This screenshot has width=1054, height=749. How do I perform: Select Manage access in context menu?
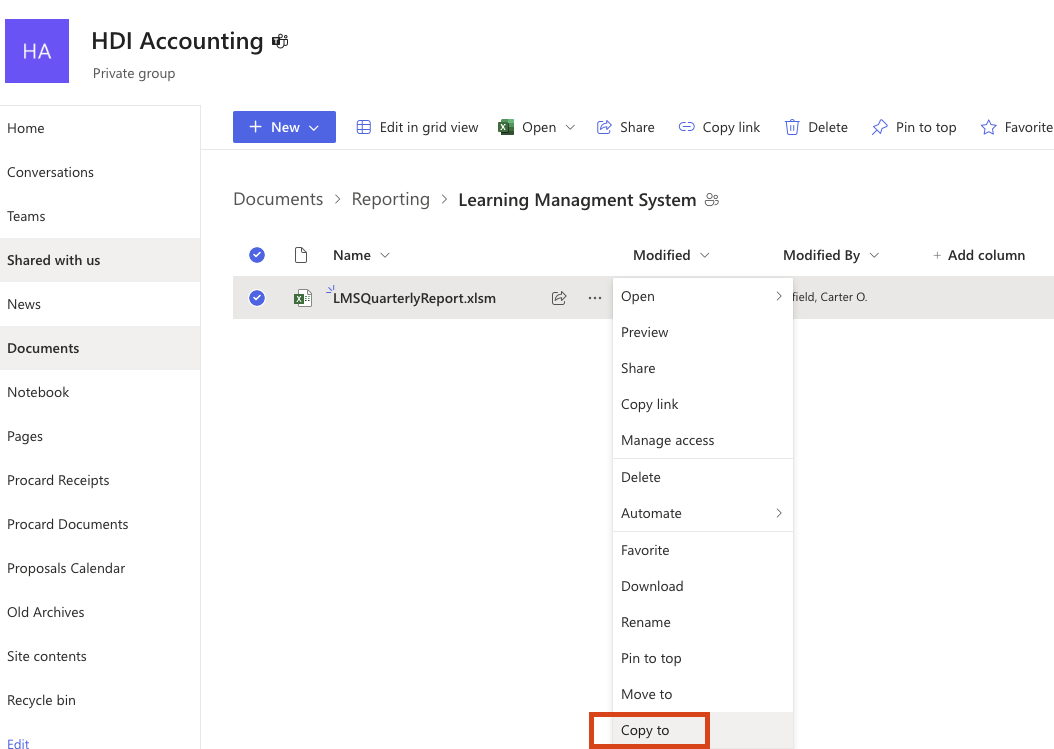click(667, 440)
